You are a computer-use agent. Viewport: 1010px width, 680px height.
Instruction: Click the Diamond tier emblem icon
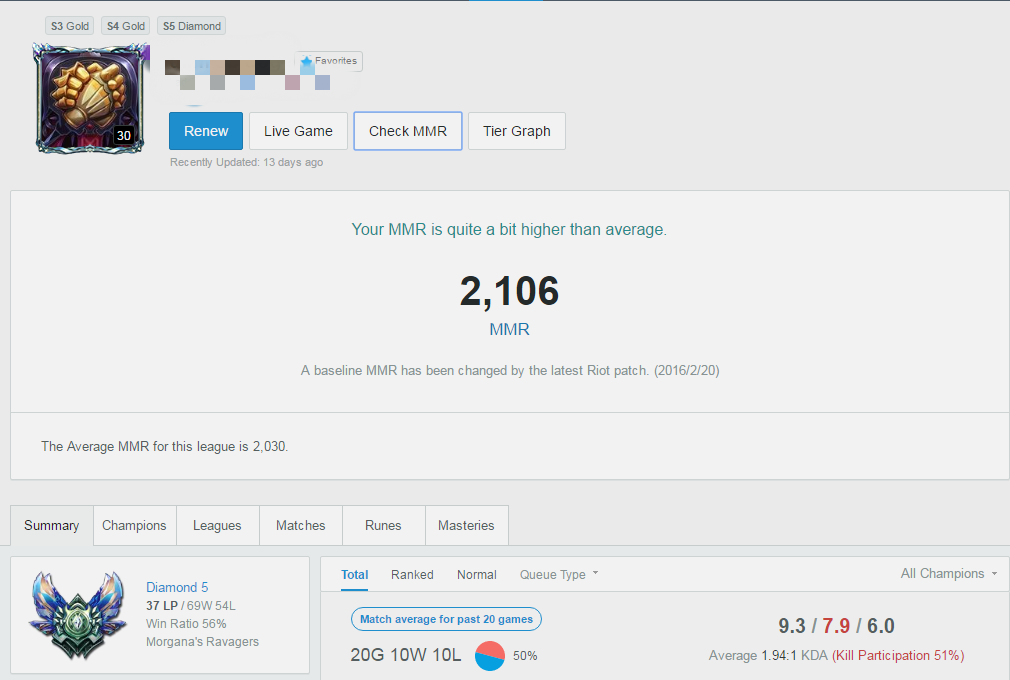pyautogui.click(x=77, y=616)
